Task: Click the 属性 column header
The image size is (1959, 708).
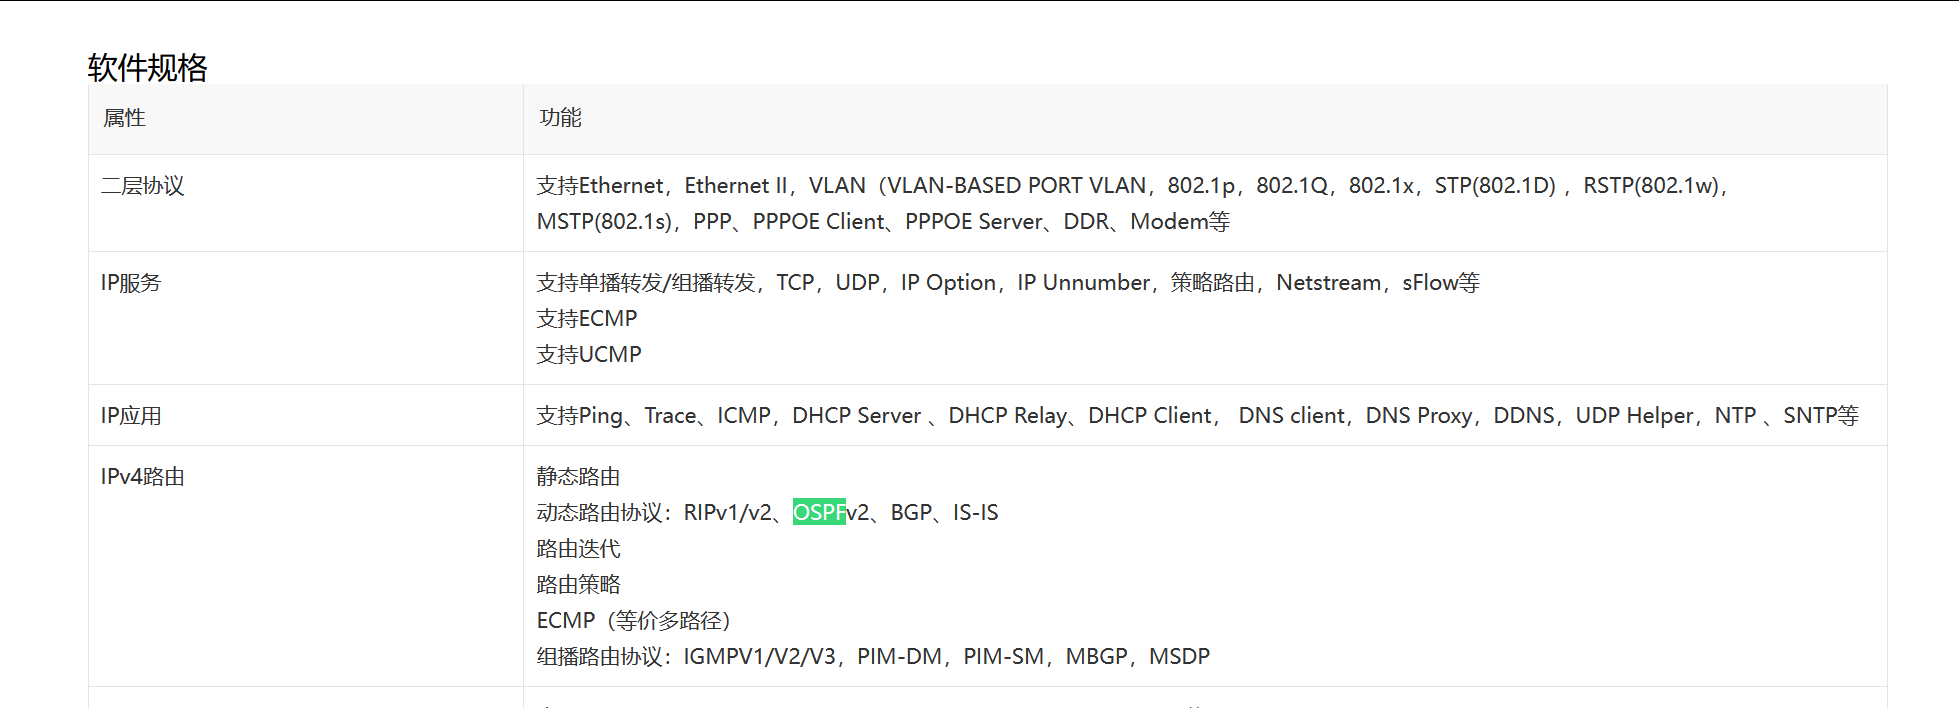Action: pos(124,118)
